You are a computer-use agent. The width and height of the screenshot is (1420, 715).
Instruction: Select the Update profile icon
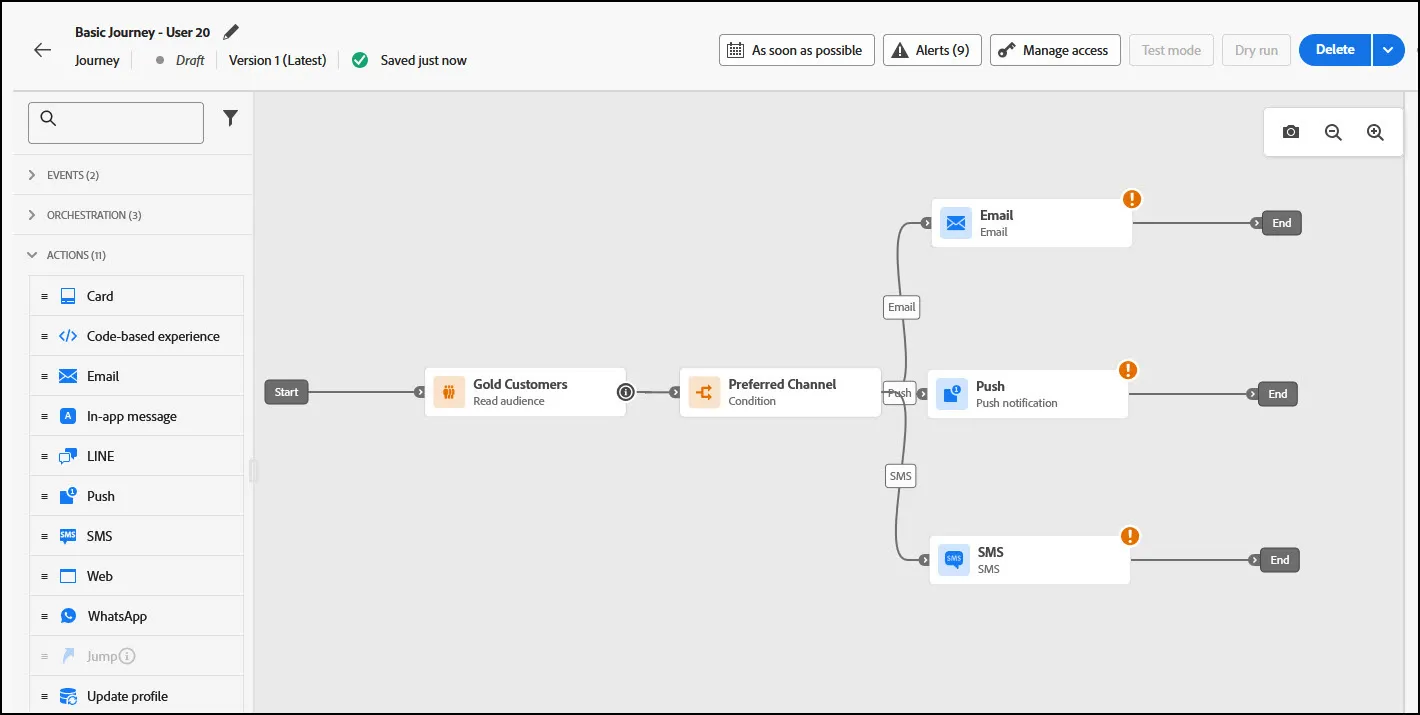coord(68,696)
